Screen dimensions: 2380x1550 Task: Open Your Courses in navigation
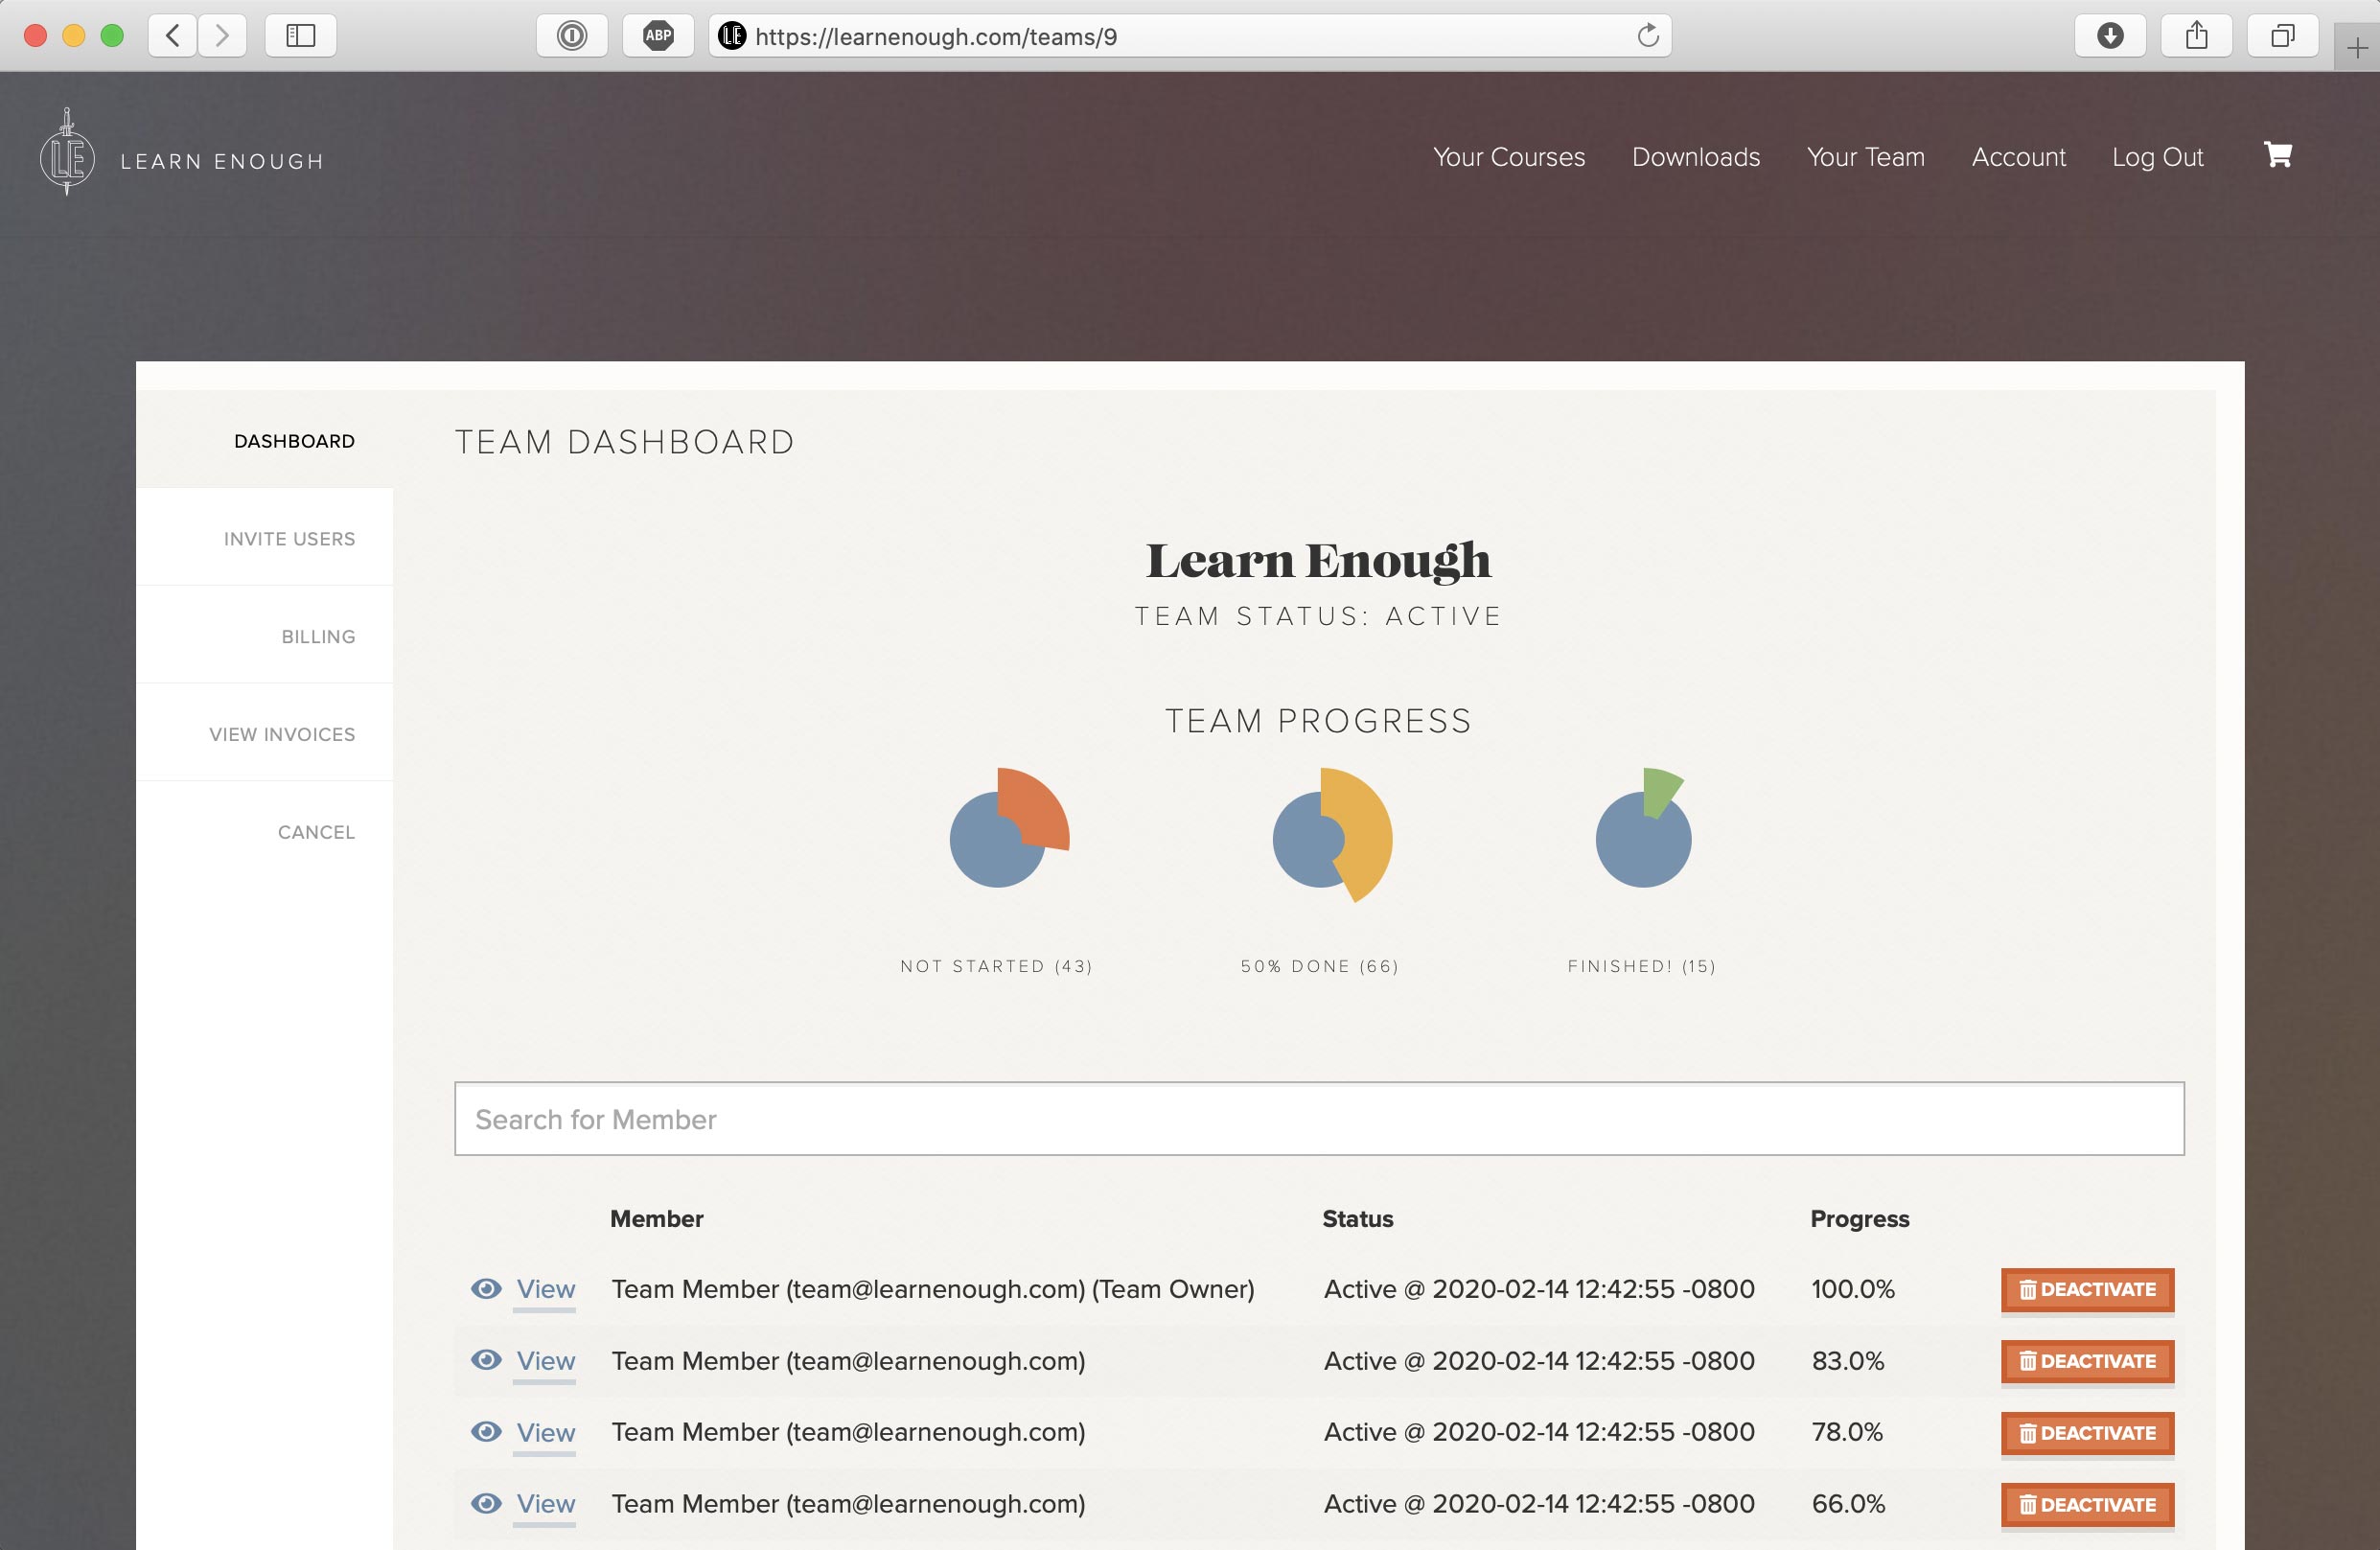click(1508, 157)
